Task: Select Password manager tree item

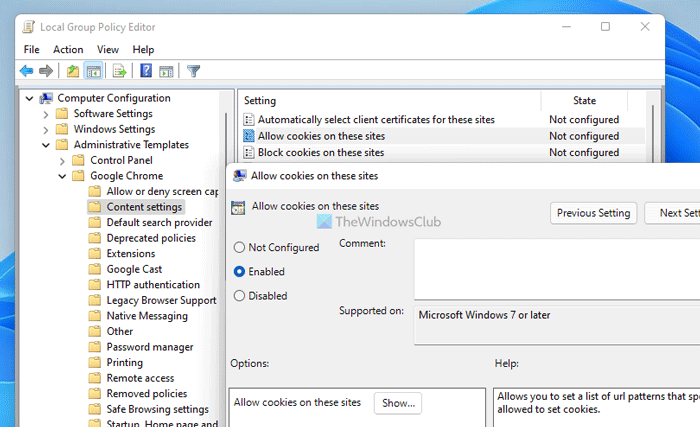Action: coord(150,347)
